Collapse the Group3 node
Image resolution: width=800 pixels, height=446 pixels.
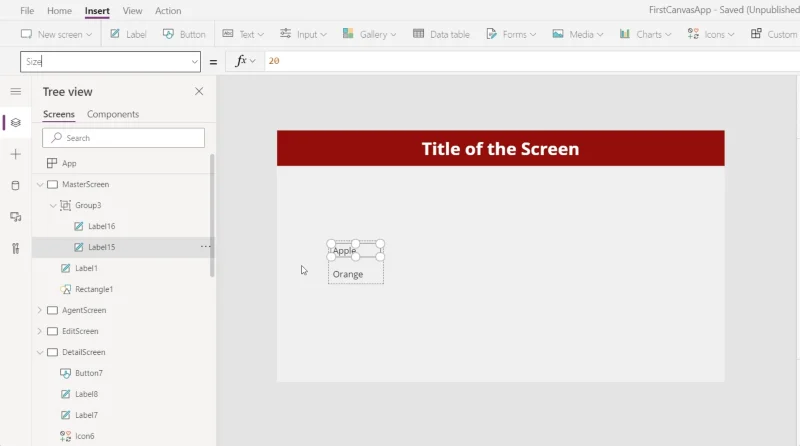coord(53,205)
